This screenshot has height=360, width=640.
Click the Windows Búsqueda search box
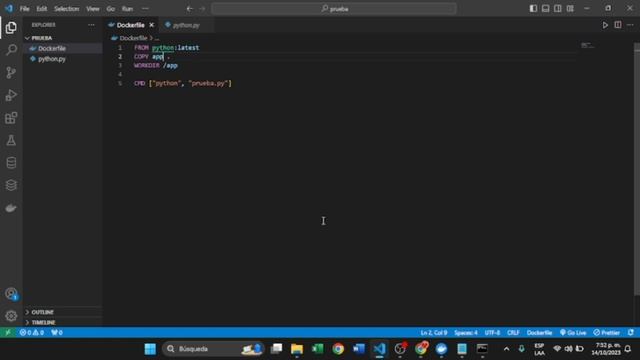pos(213,349)
